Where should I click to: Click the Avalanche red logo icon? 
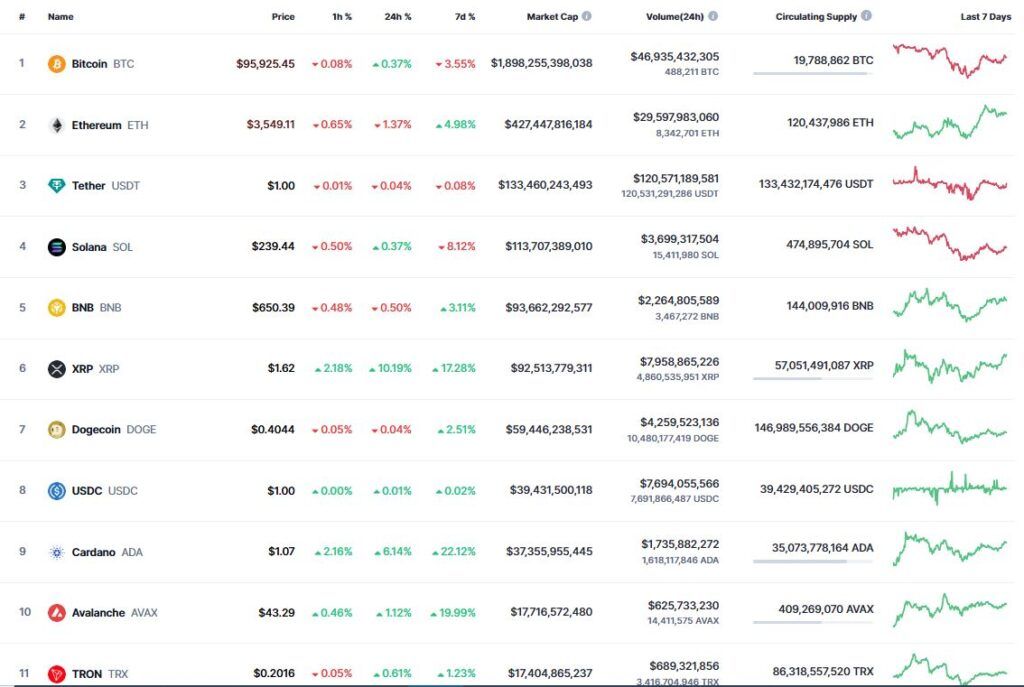pos(57,613)
